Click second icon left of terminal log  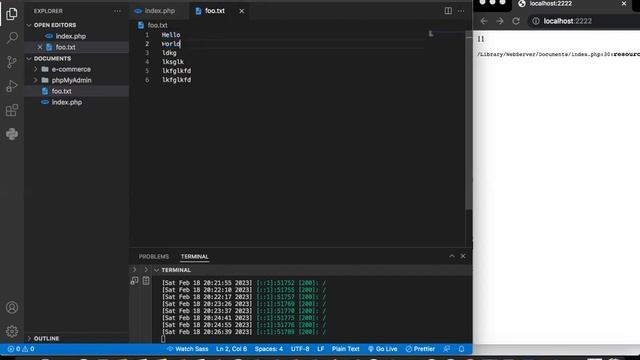[x=146, y=280]
